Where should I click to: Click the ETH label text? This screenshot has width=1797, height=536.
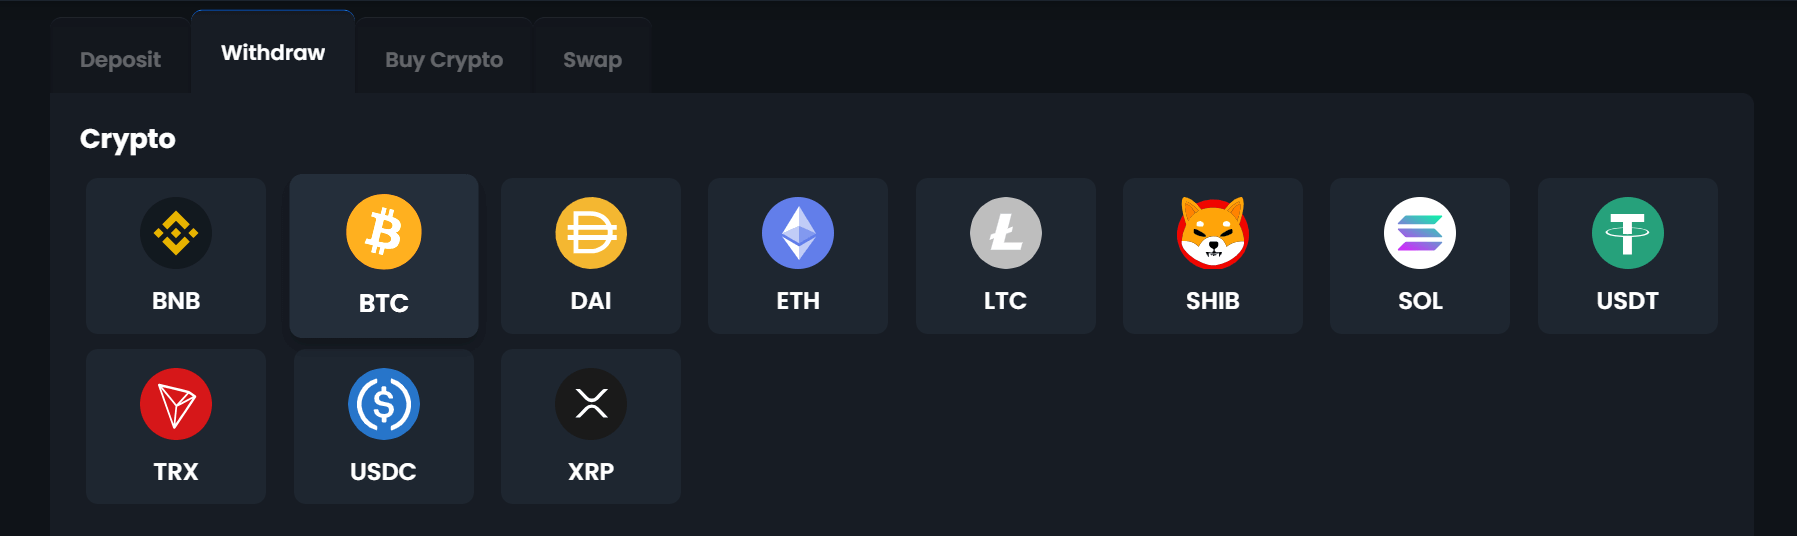coord(798,301)
